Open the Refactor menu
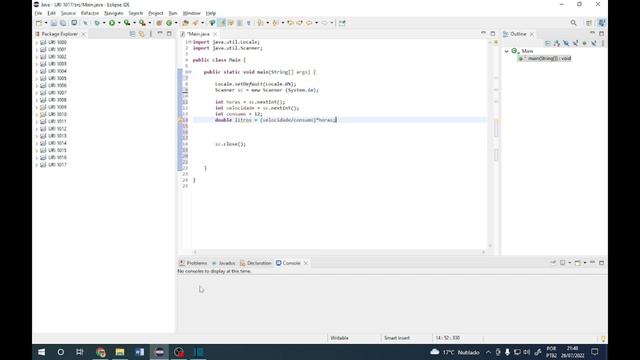Viewport: 640px width, 360px height. click(x=90, y=13)
